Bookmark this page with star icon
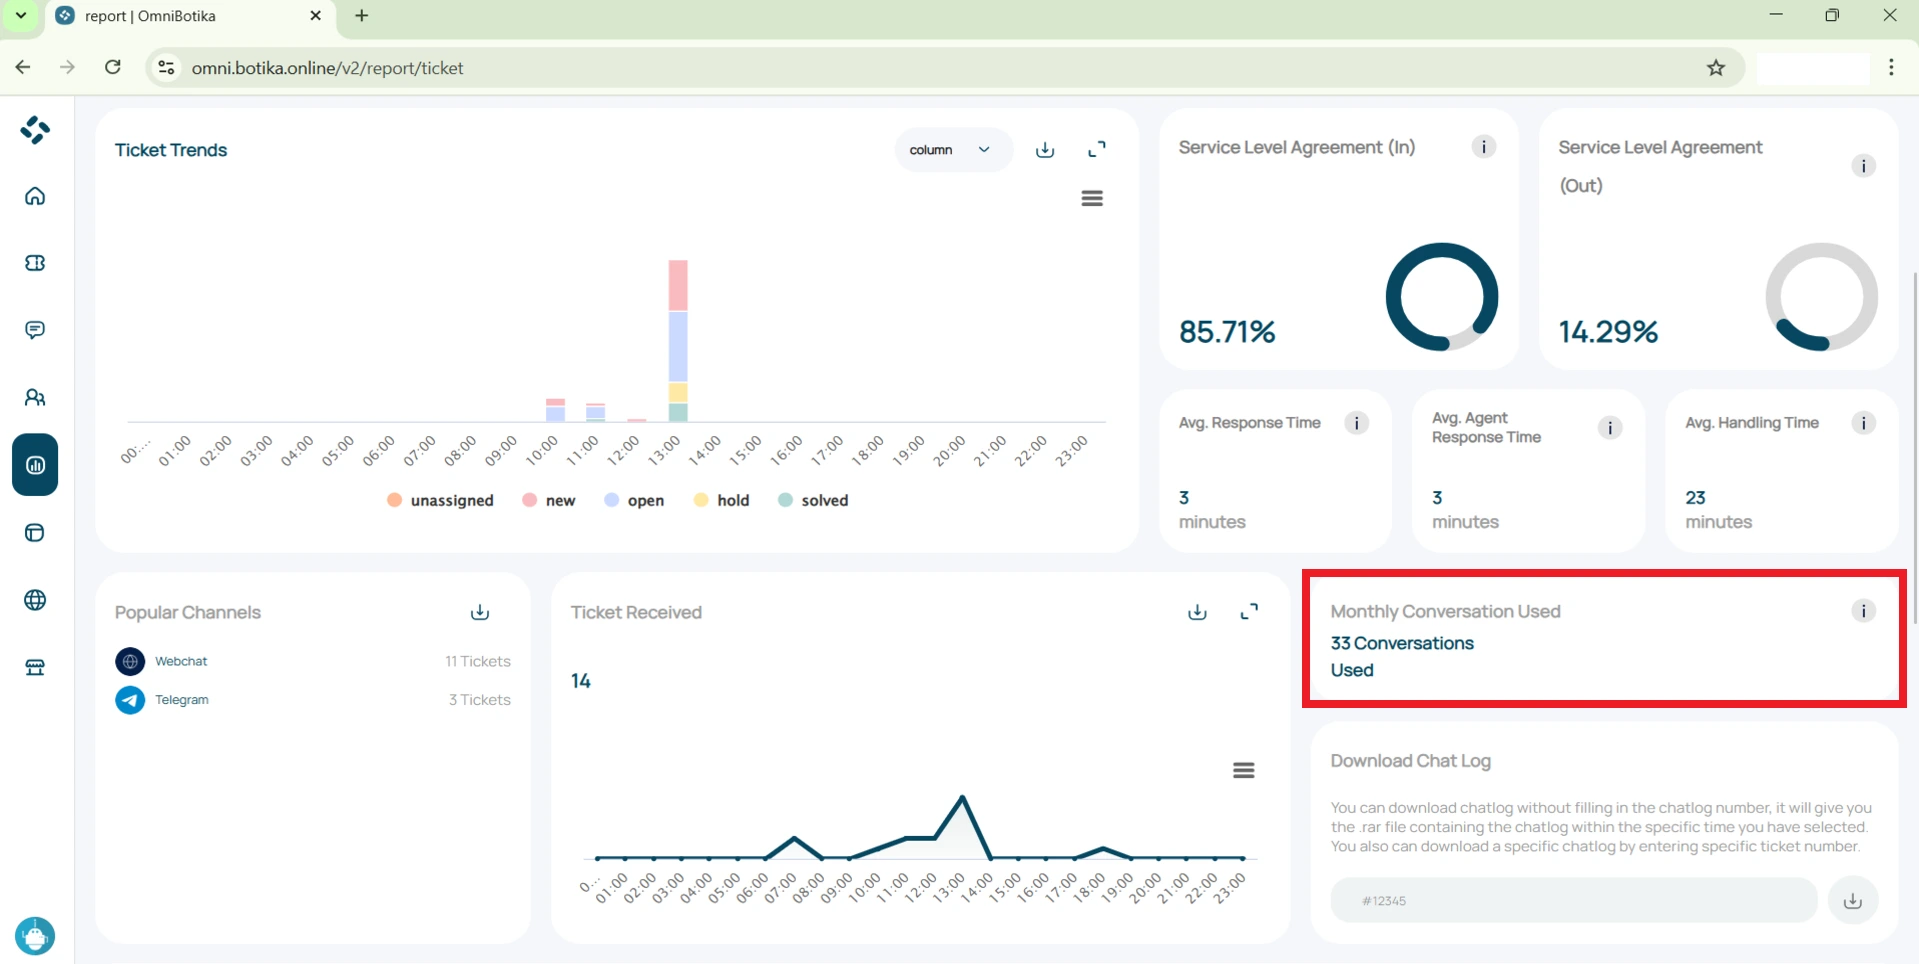This screenshot has height=964, width=1919. coord(1716,68)
